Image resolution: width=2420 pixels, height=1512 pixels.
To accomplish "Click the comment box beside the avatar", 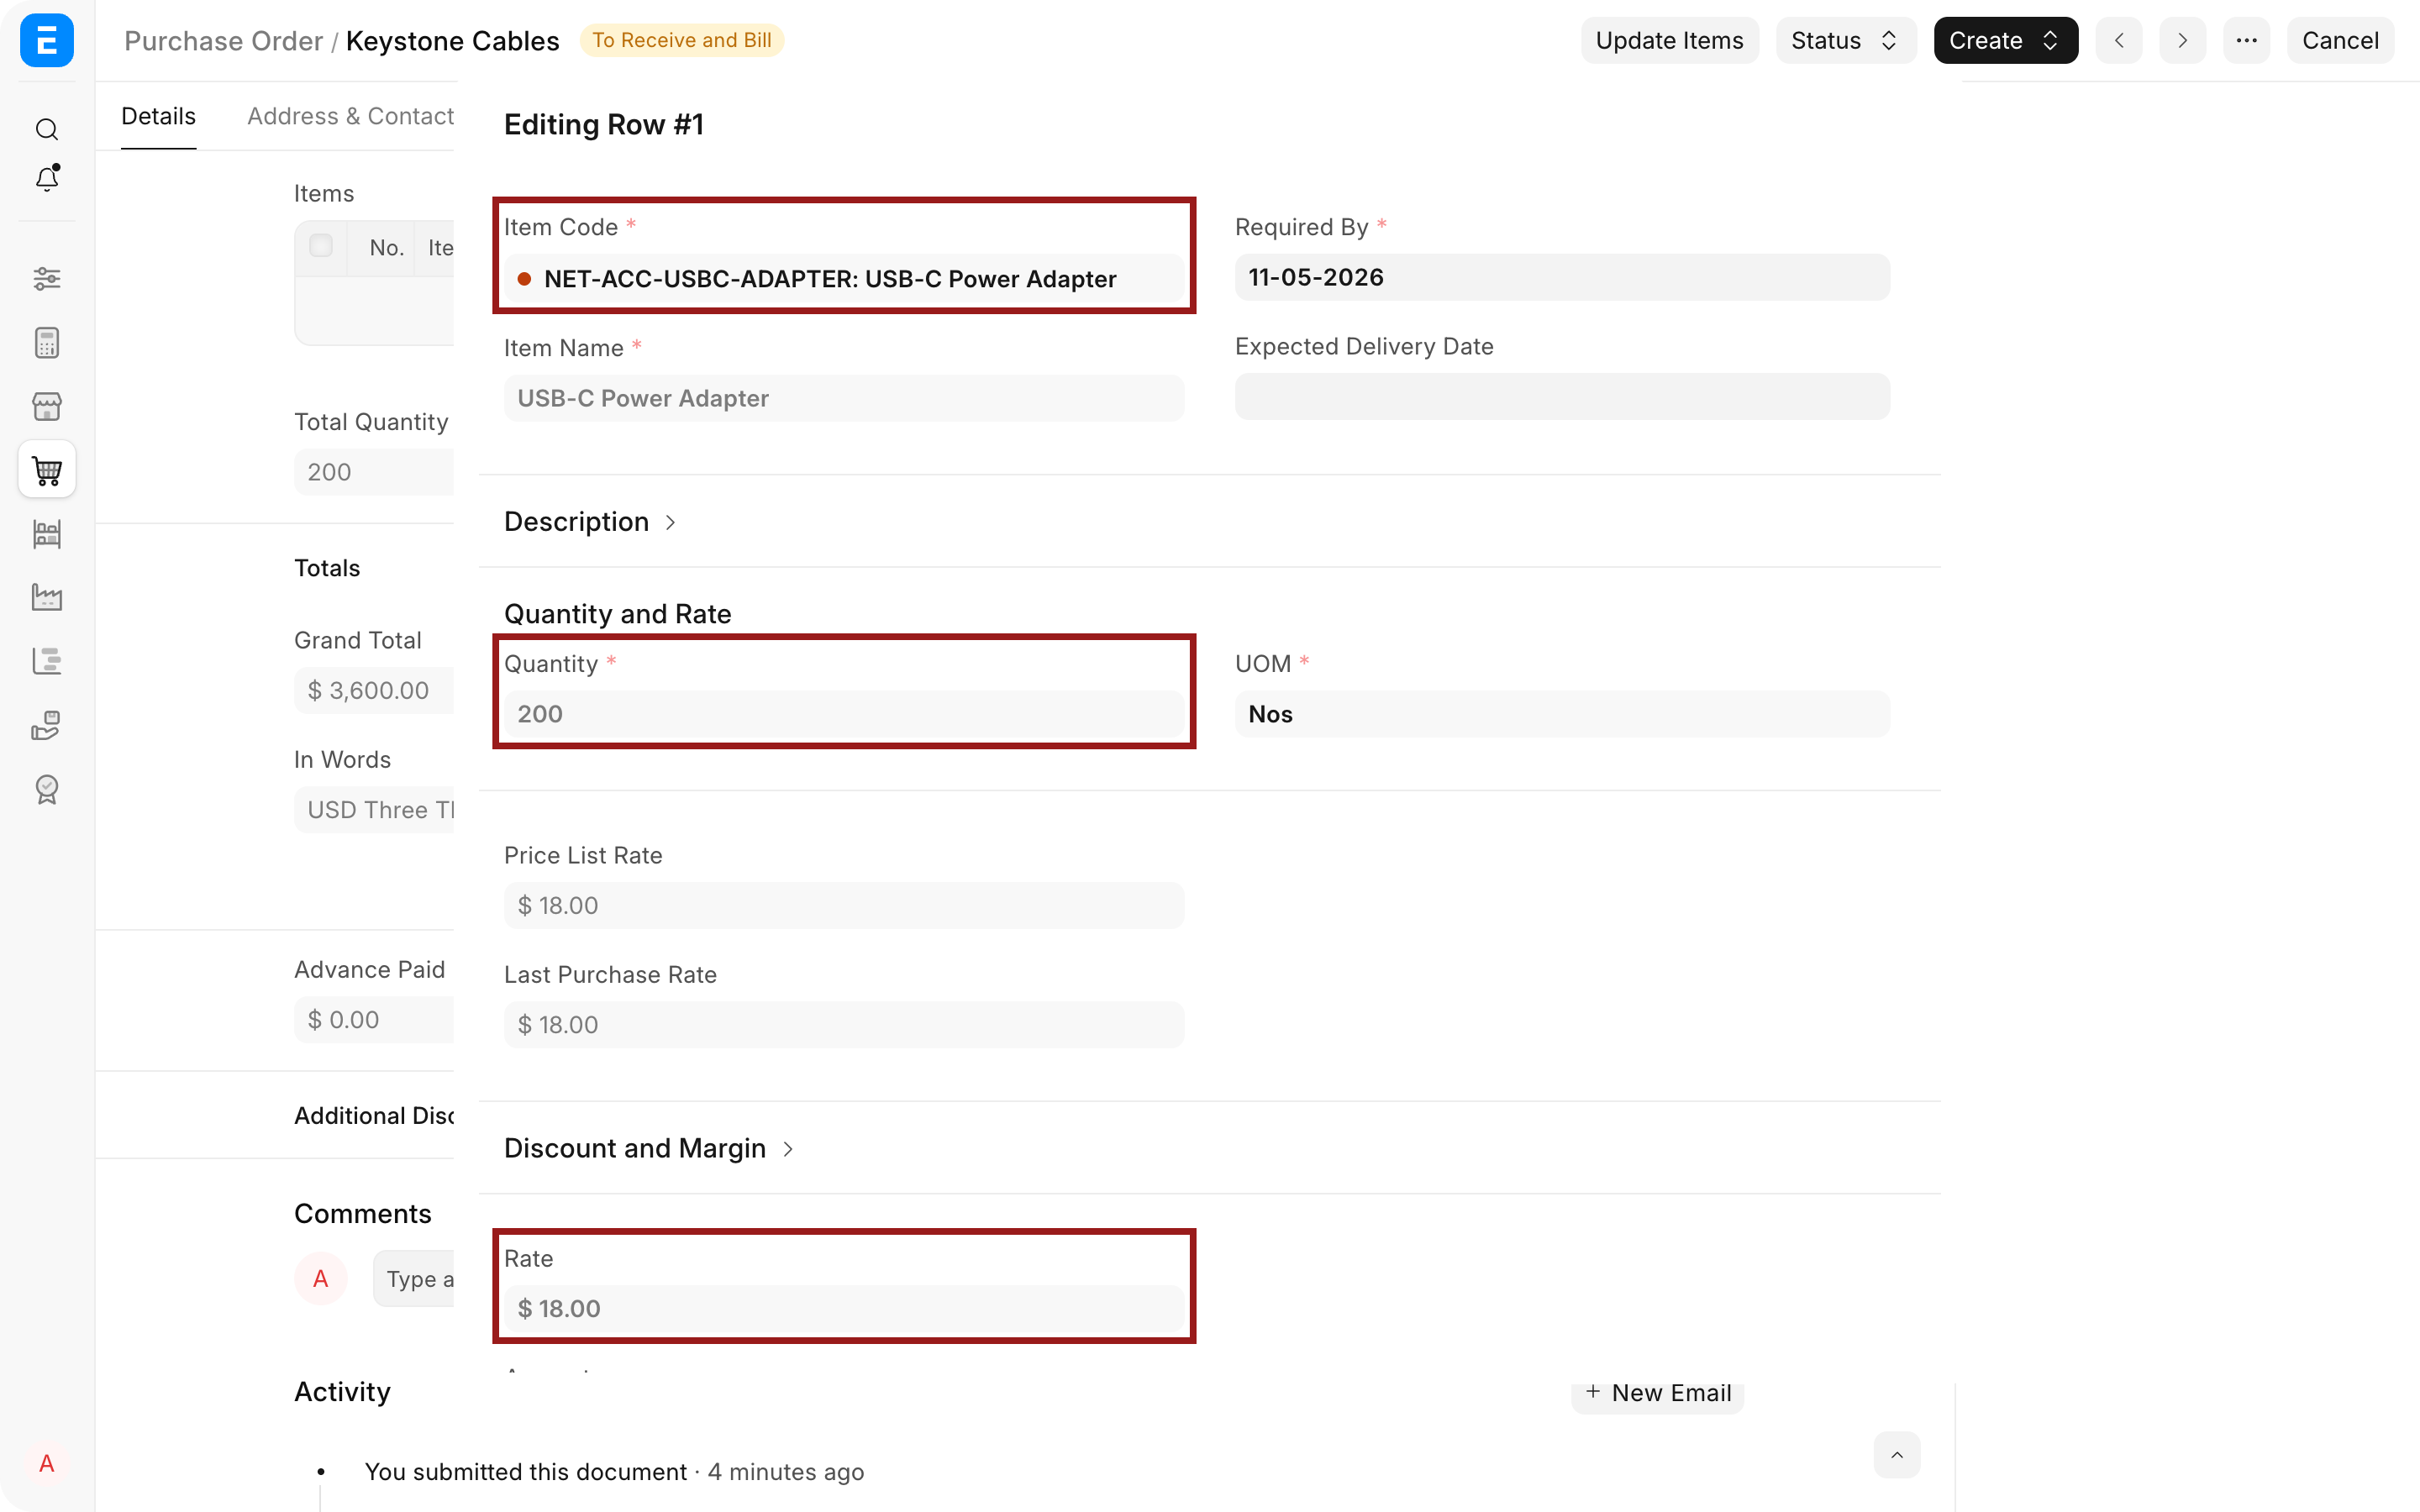I will click(414, 1279).
